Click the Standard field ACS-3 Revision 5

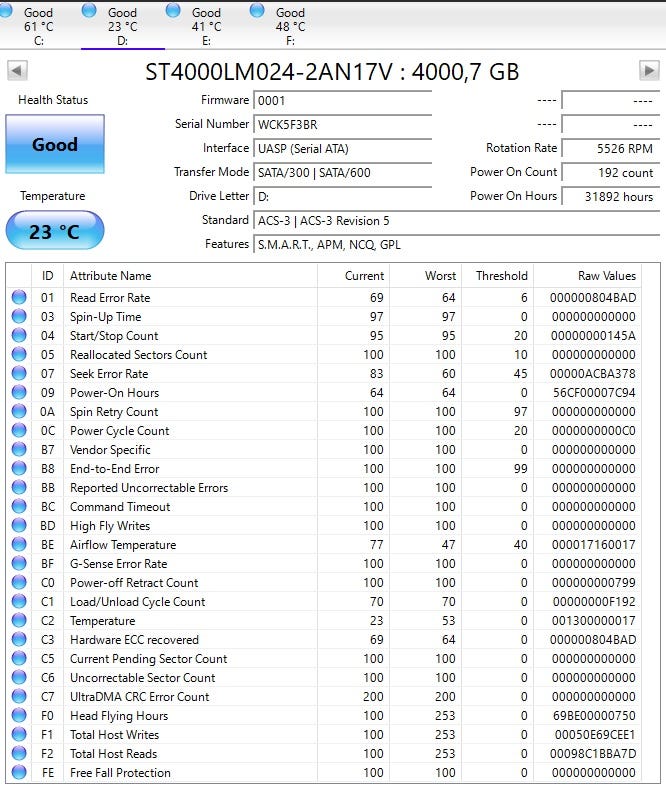coord(456,221)
